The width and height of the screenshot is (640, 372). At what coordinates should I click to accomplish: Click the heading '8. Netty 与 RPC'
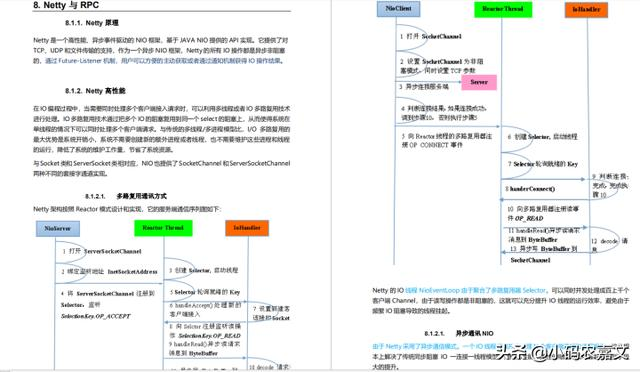66,5
